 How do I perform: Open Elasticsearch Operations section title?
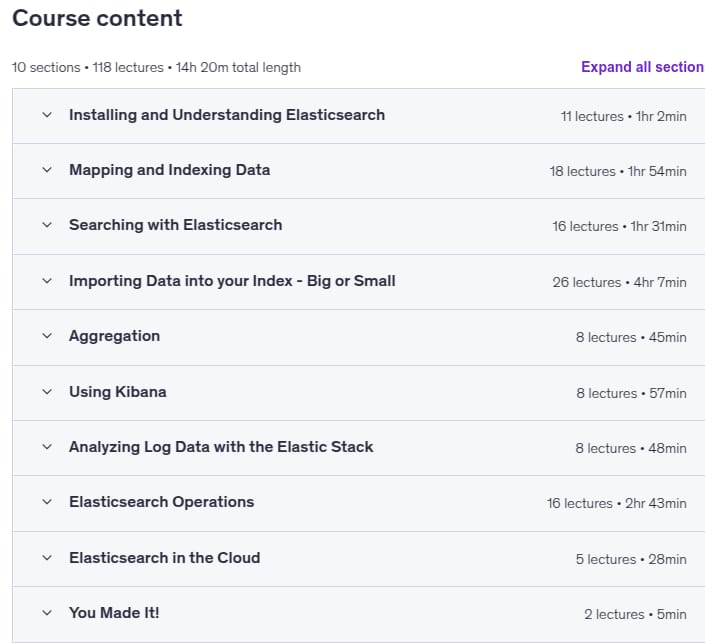tap(161, 502)
